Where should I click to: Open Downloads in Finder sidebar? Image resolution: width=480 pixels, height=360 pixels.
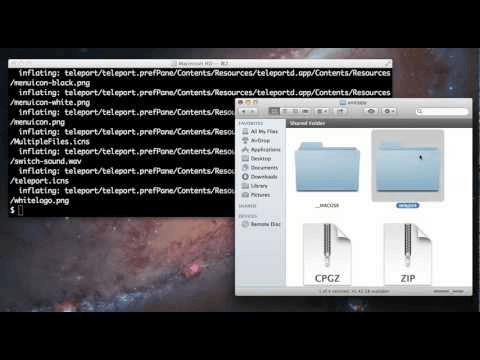pyautogui.click(x=260, y=176)
